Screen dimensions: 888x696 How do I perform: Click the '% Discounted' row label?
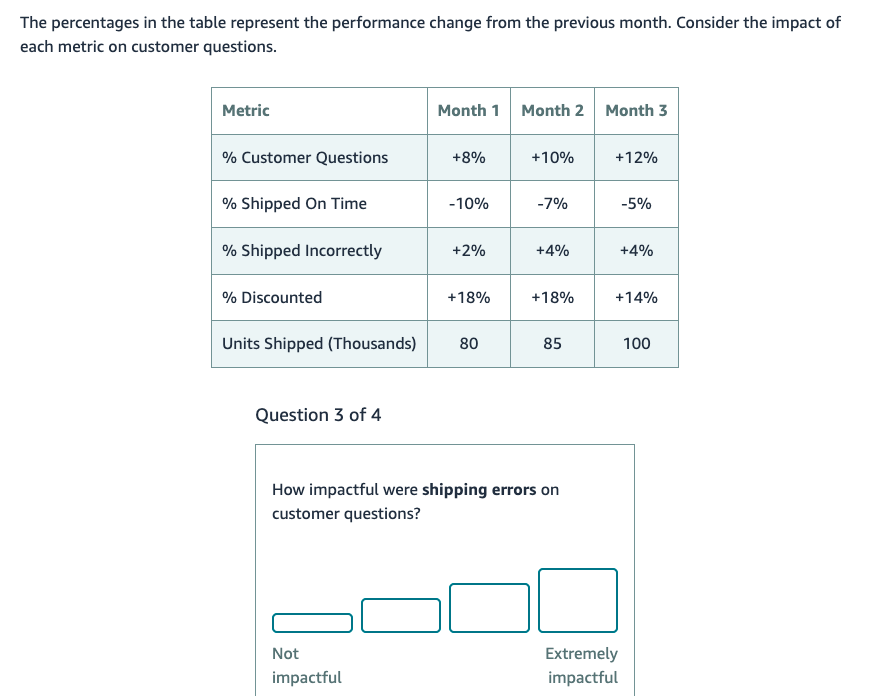(271, 297)
